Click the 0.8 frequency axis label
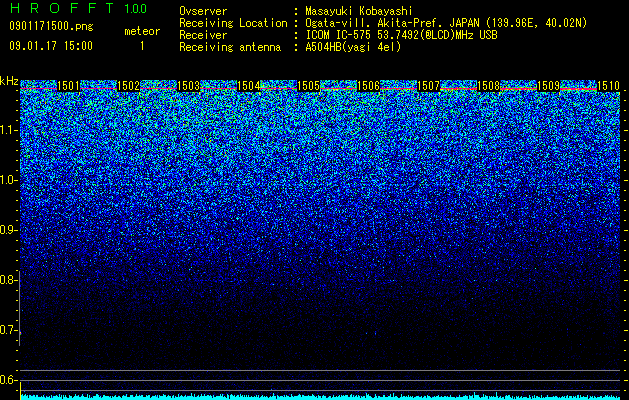Screen dimensions: 629x400 (9, 280)
